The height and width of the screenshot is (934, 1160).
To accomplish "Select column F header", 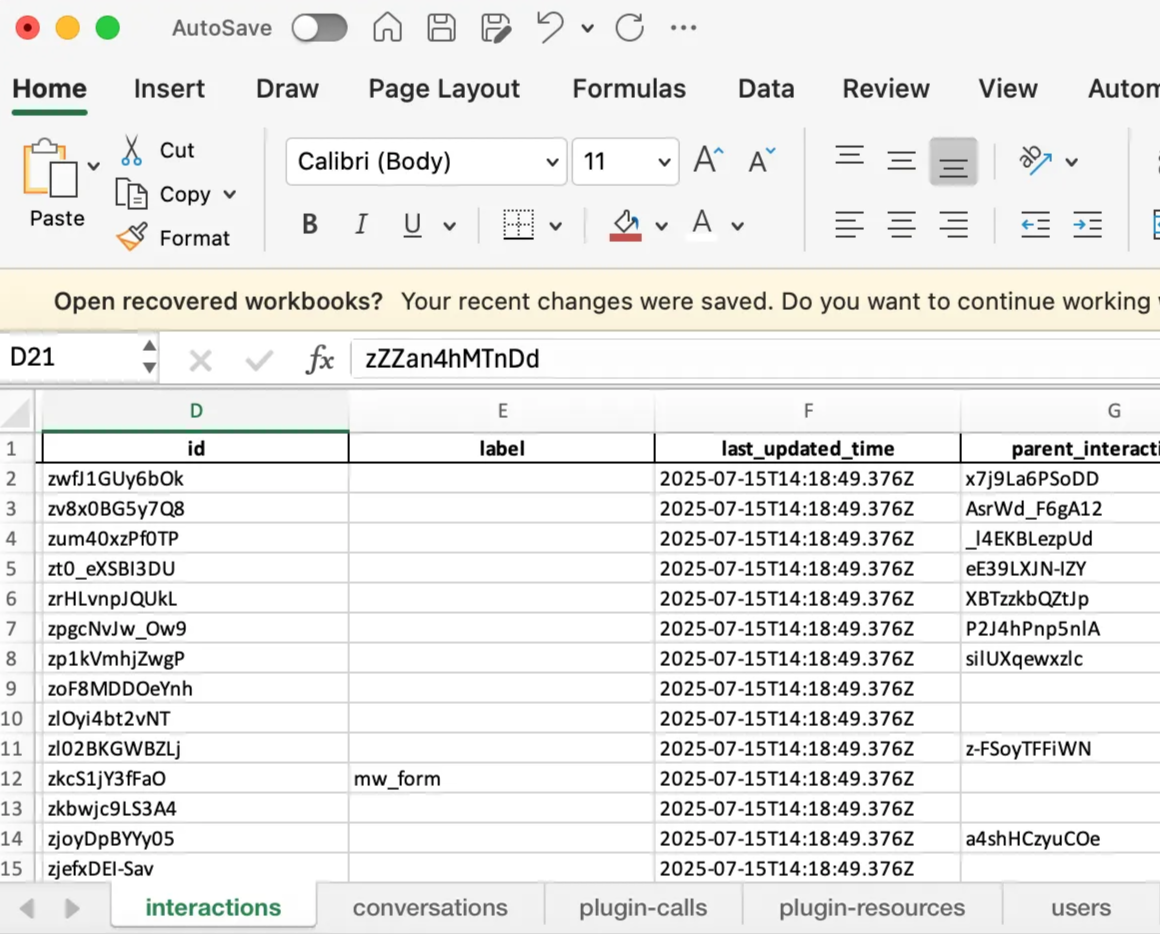I will coord(808,411).
